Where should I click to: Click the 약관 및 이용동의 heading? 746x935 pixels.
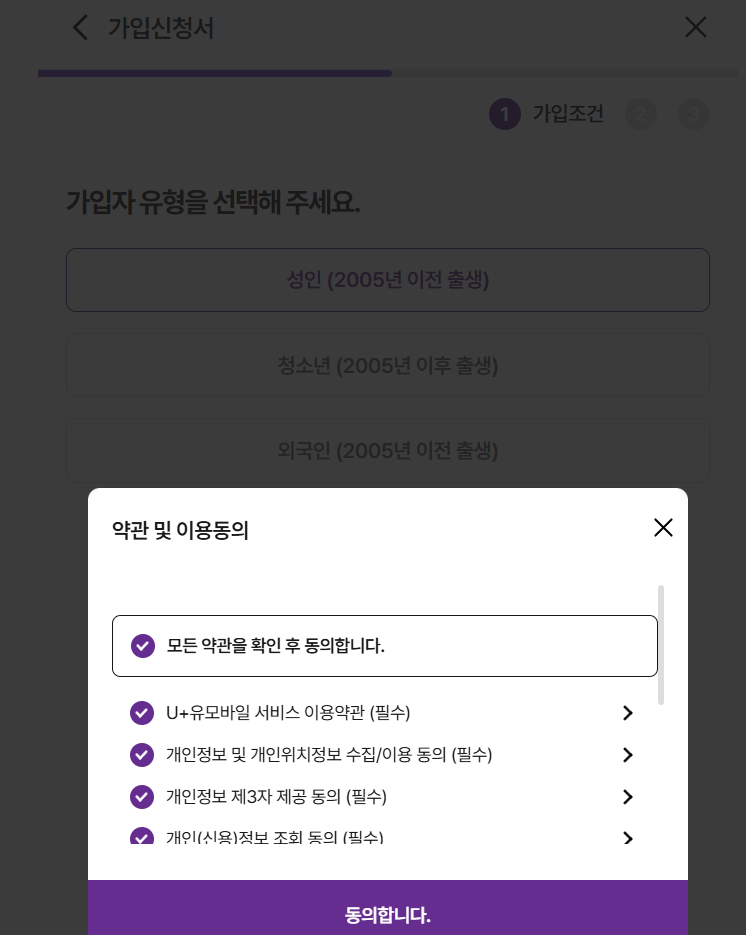180,530
